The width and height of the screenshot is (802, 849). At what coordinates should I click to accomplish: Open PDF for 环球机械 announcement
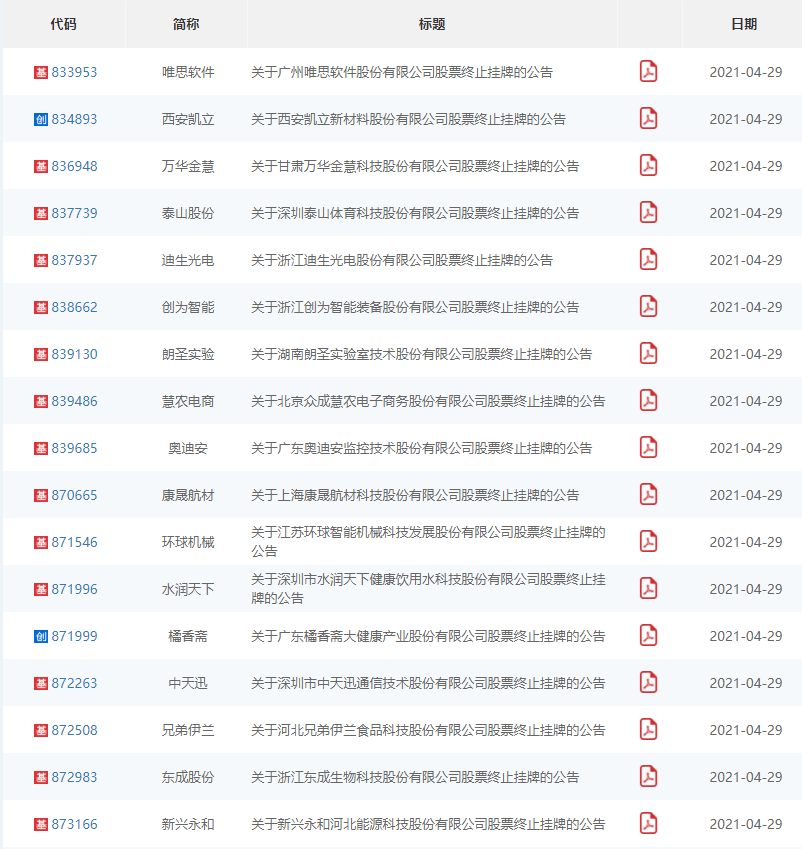click(648, 542)
